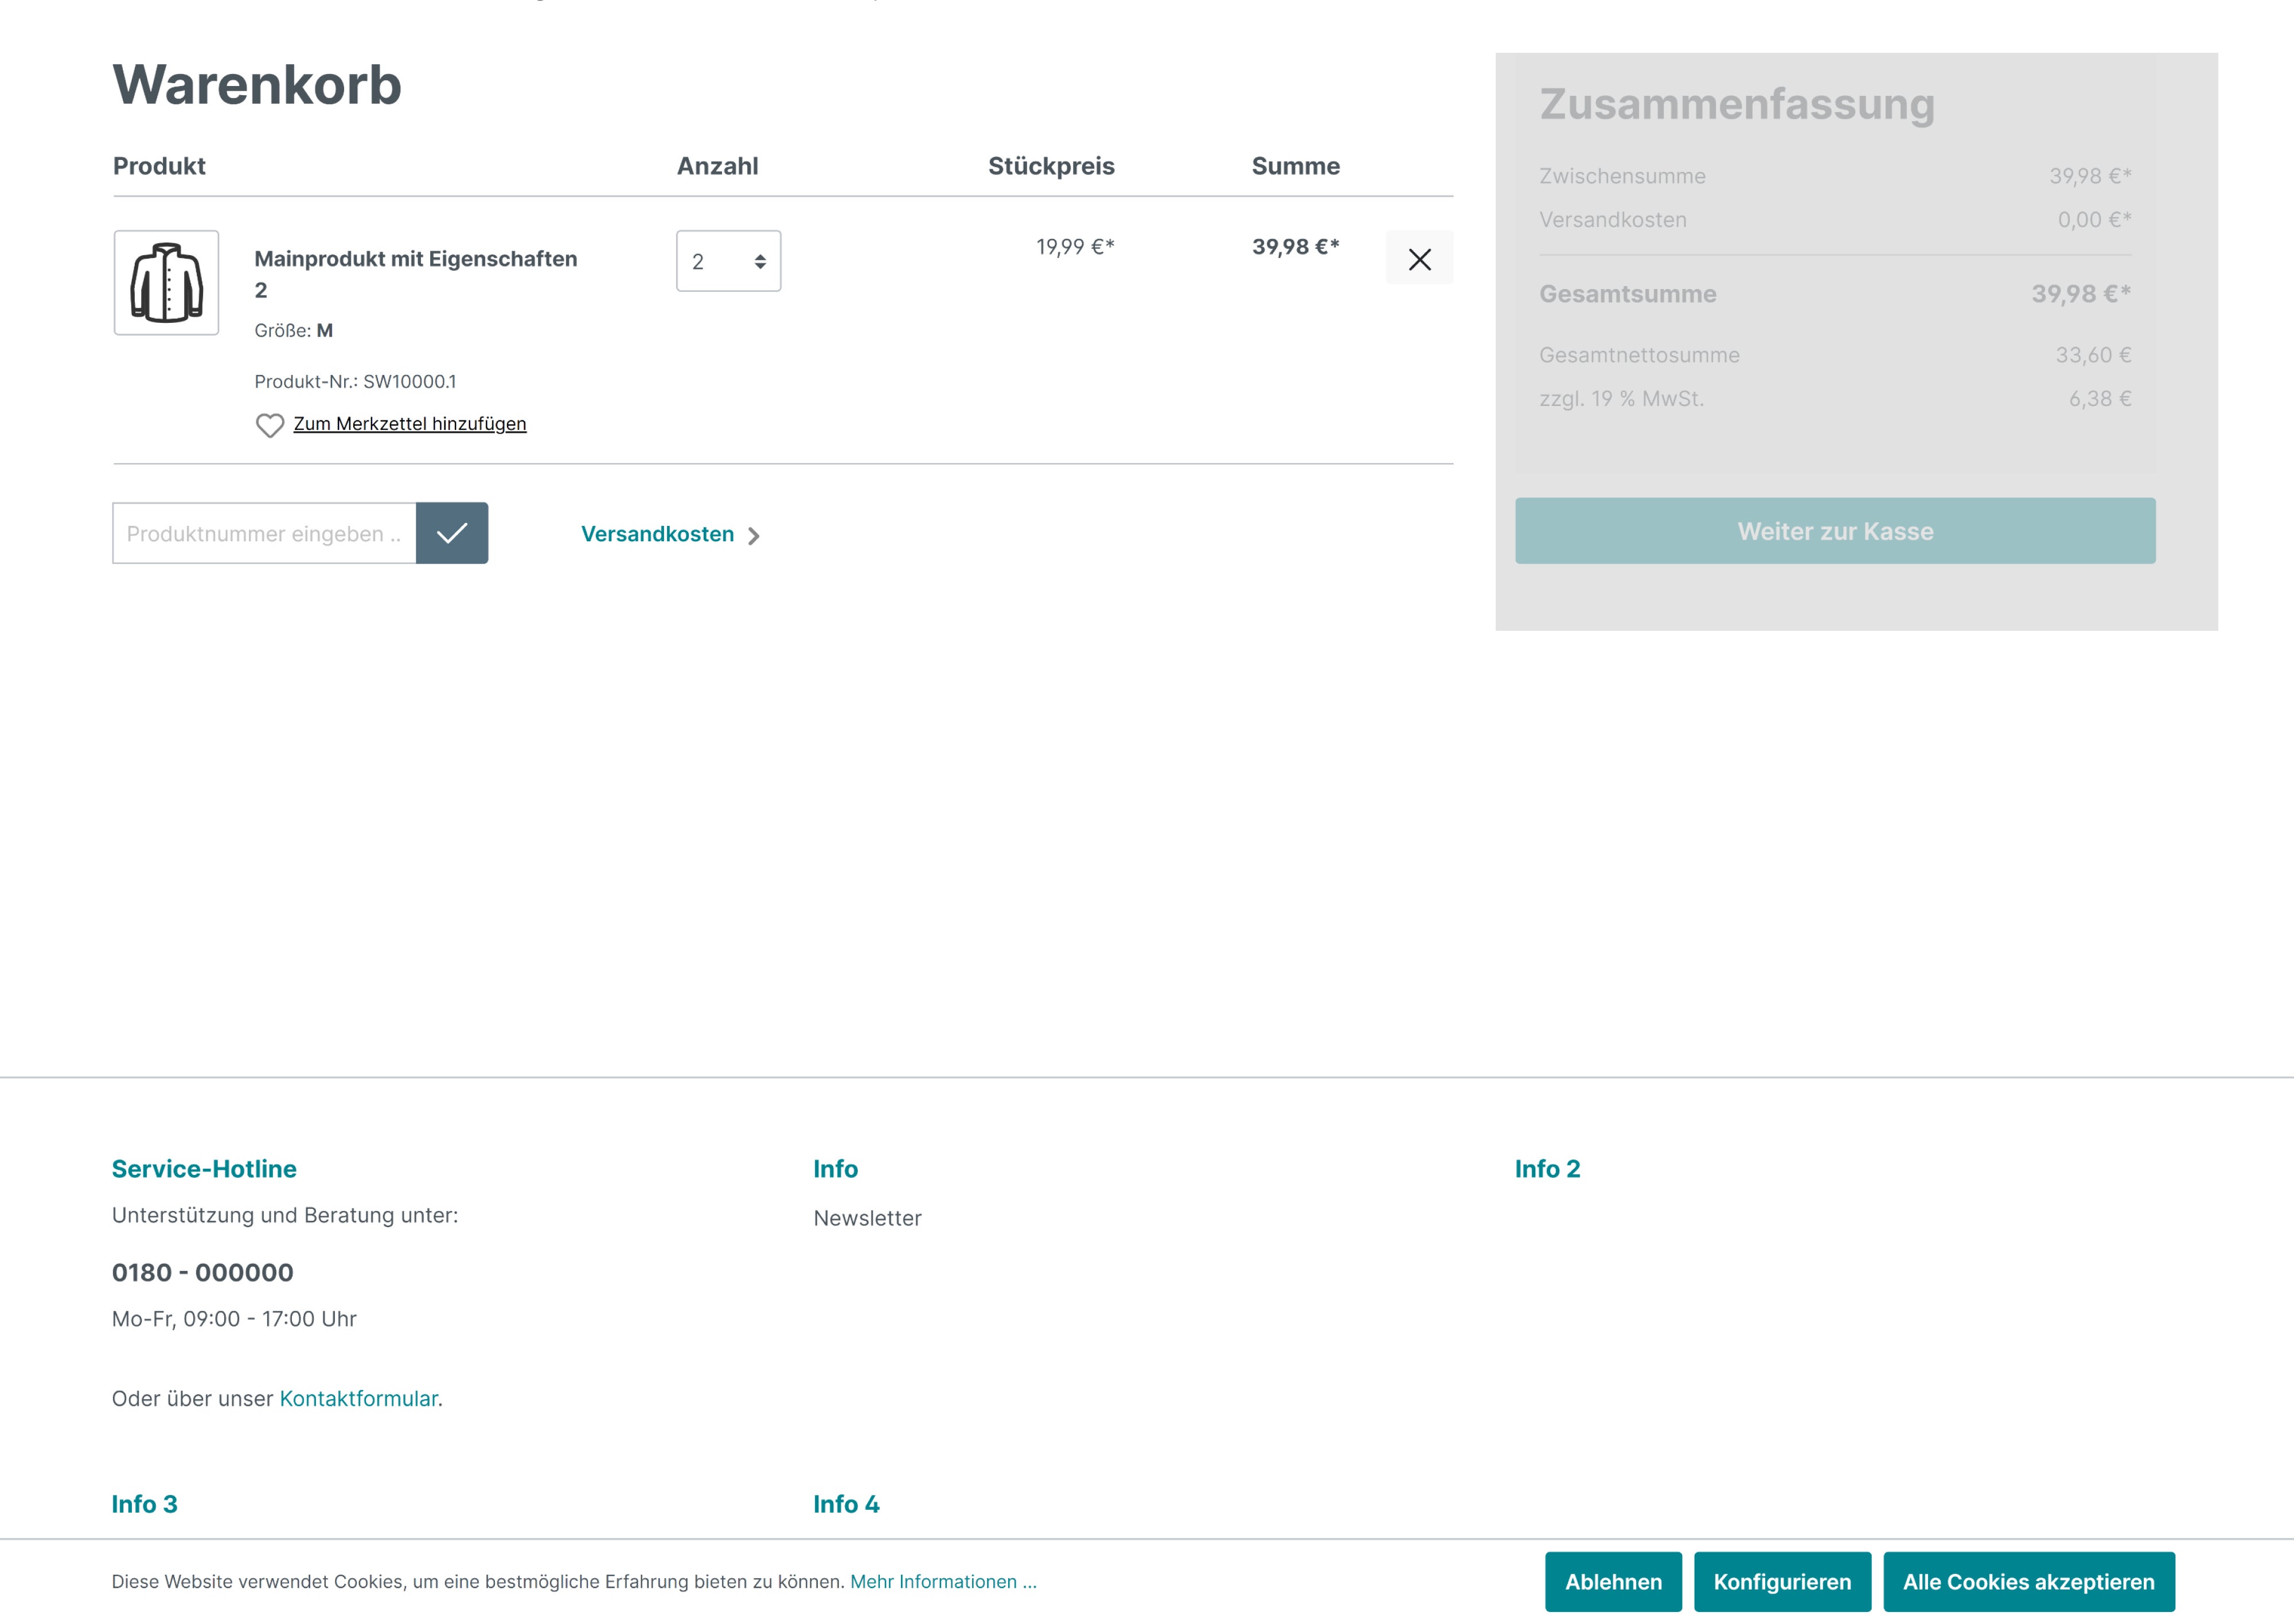Click the Versandkosten value 0,00 €*
Screen dimensions: 2294x1624
pos(2094,220)
